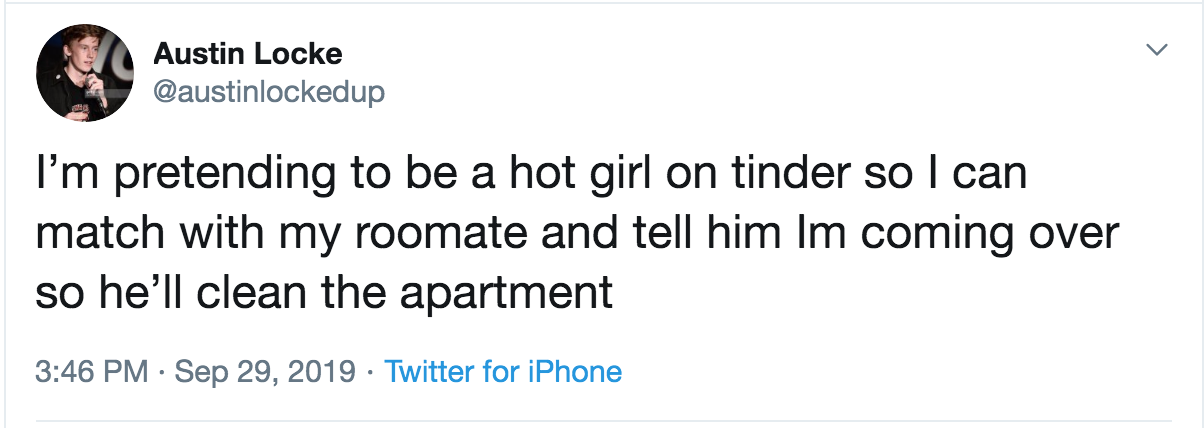The image size is (1204, 428).
Task: Click the word "pretending" in the tweet
Action: pyautogui.click(x=211, y=177)
